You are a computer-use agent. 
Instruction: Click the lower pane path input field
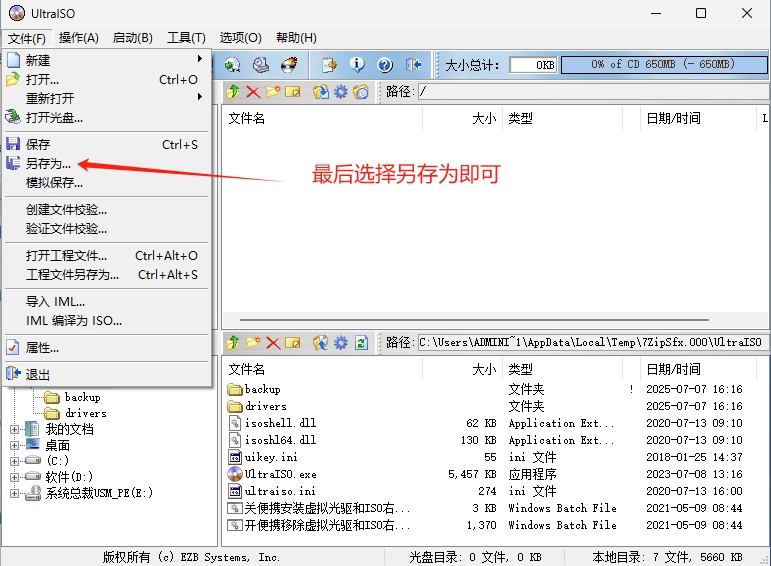pos(592,343)
